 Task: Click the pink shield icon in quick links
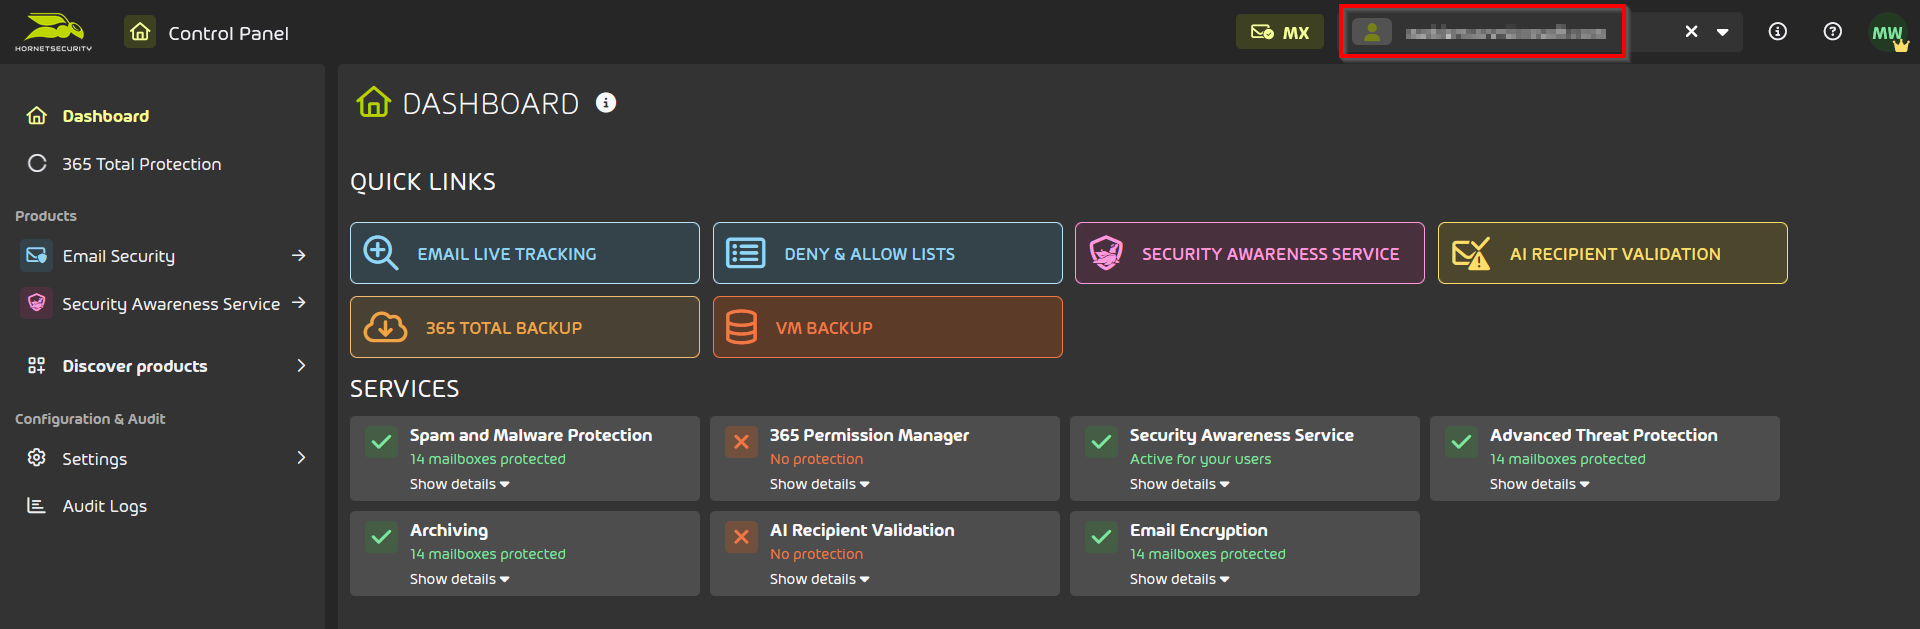1106,253
